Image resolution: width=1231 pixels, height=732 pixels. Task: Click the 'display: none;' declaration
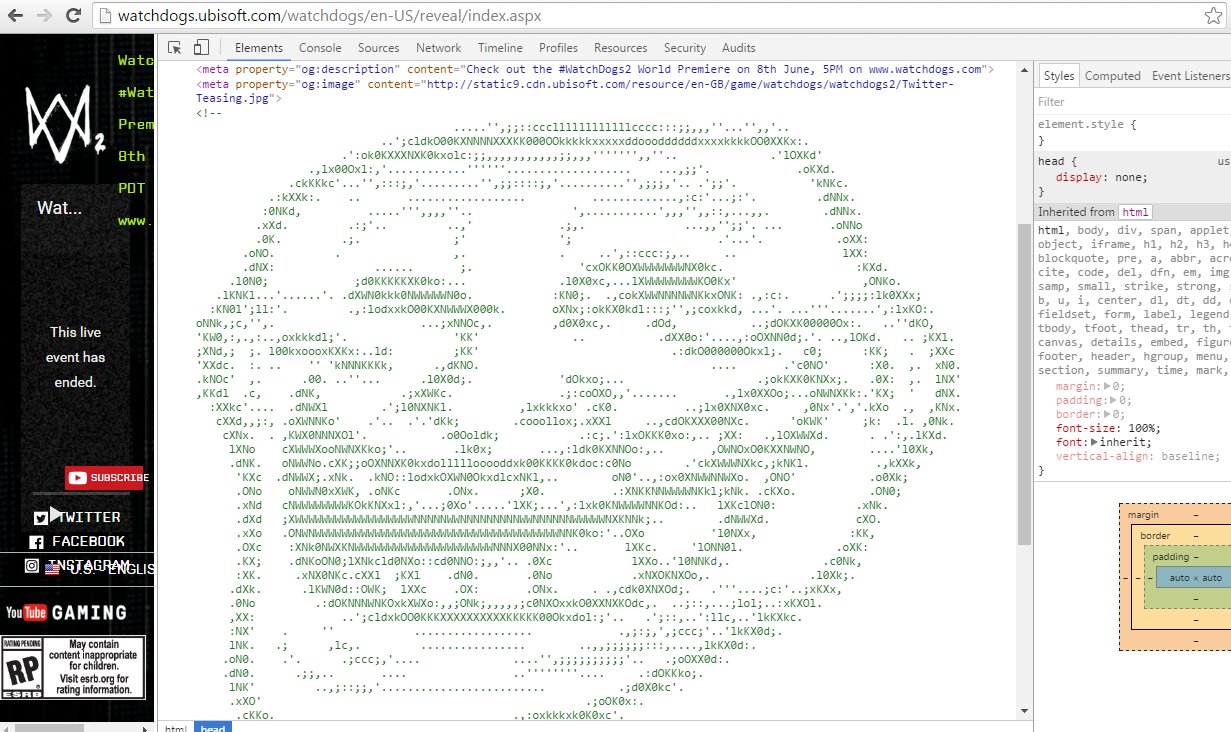1102,177
